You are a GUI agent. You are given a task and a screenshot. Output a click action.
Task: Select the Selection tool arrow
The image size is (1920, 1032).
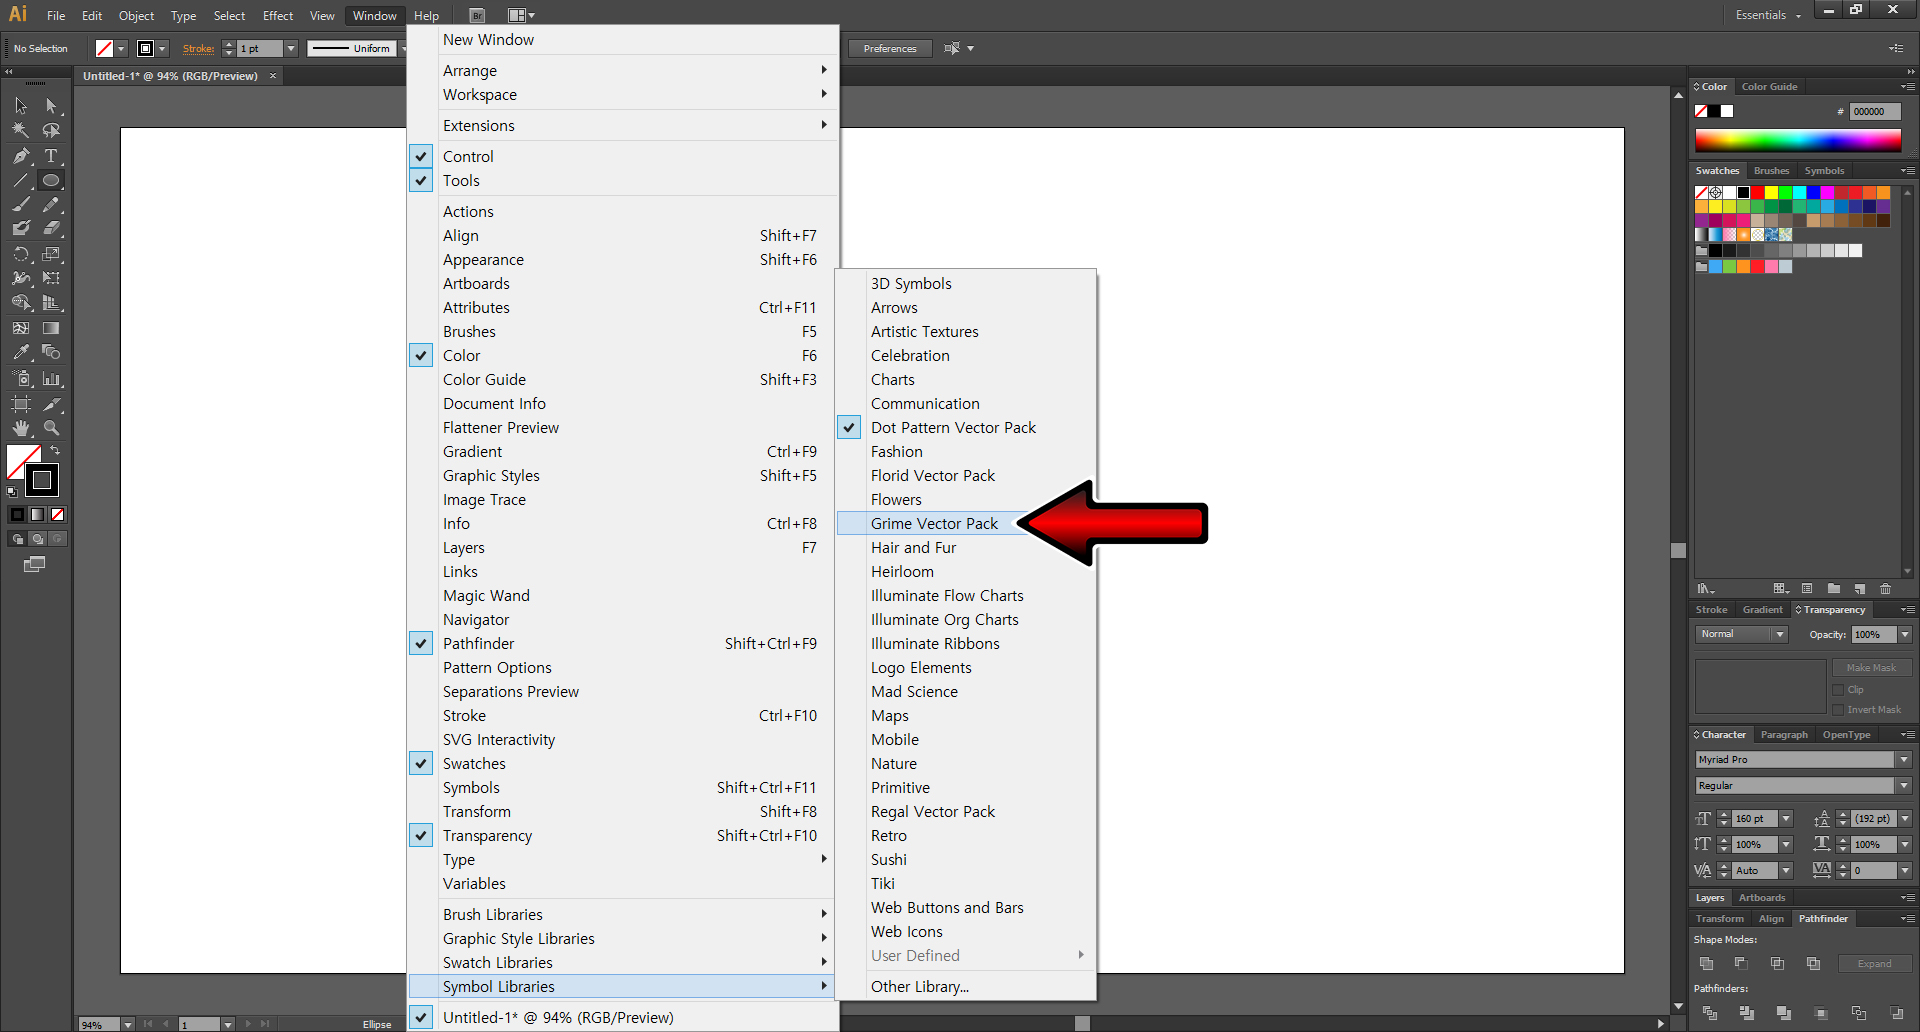point(20,106)
